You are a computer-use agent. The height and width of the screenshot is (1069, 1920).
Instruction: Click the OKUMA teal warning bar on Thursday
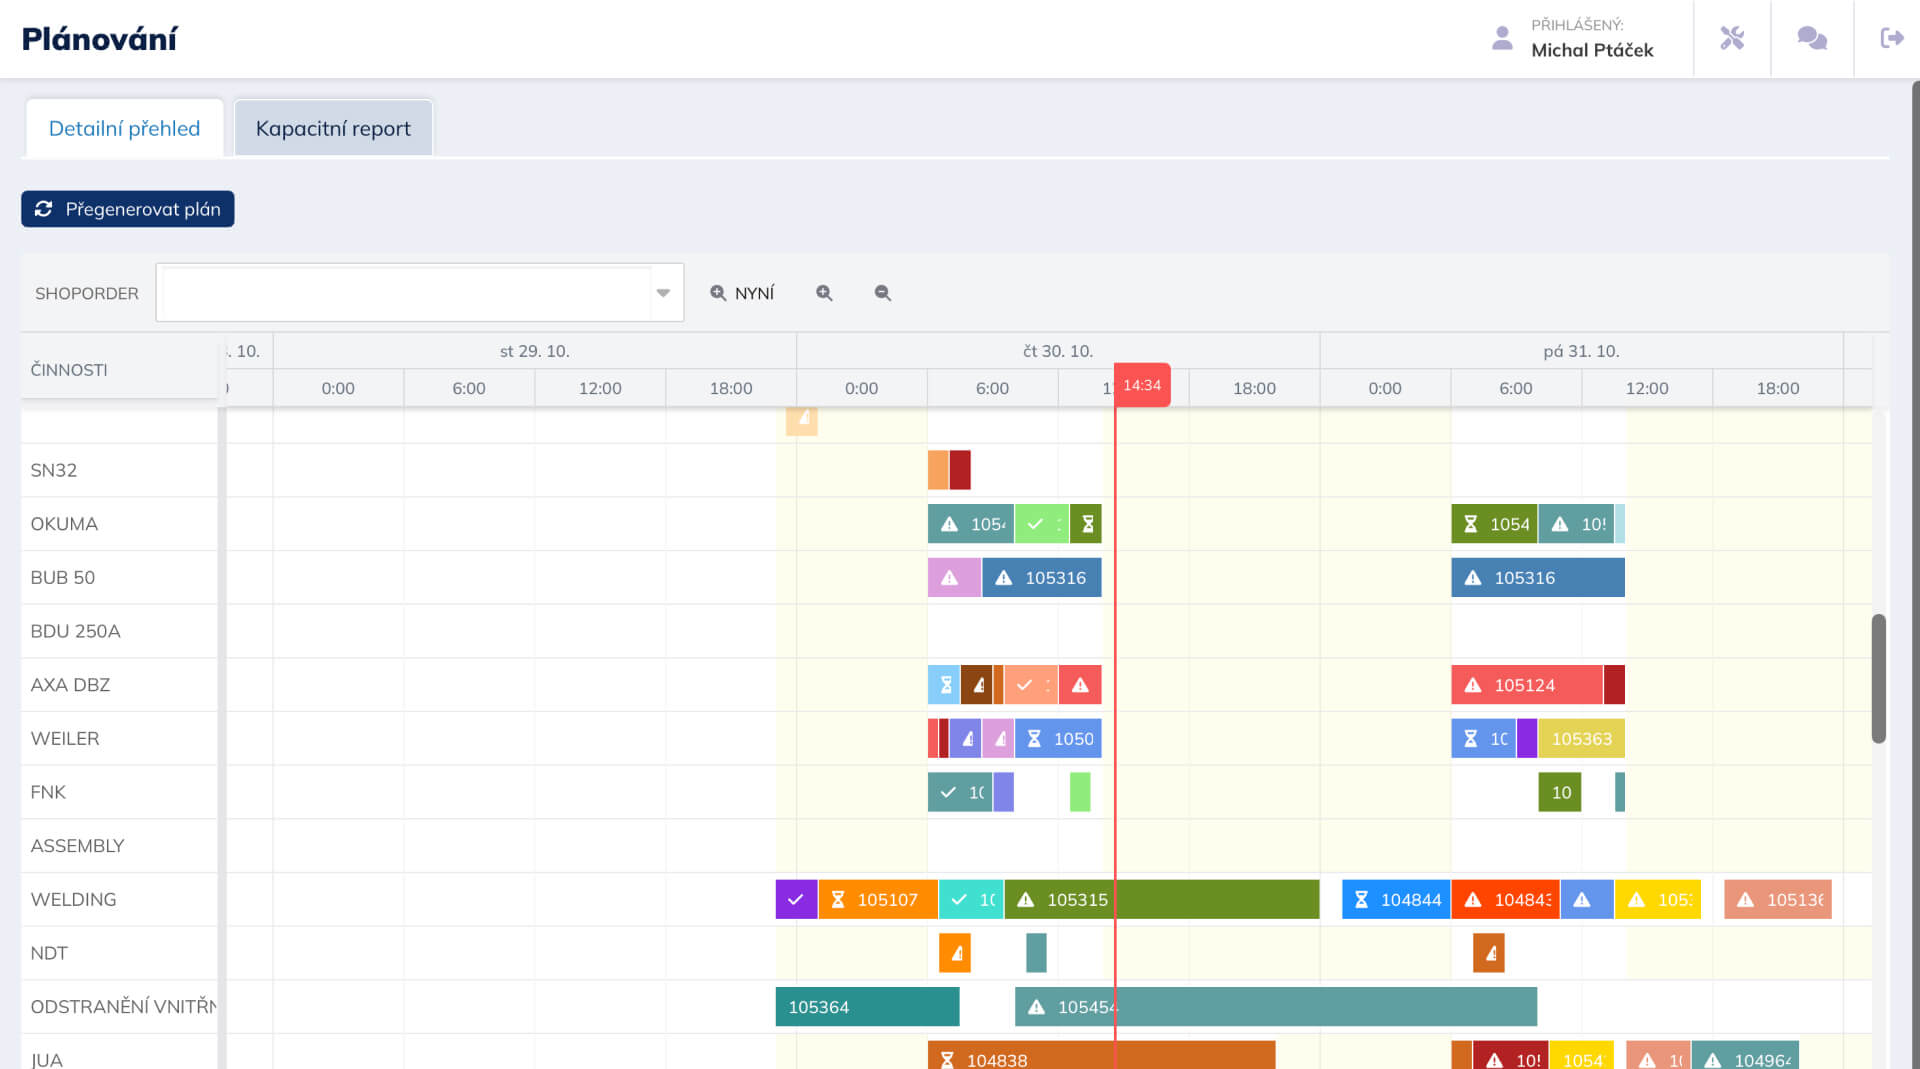click(971, 524)
